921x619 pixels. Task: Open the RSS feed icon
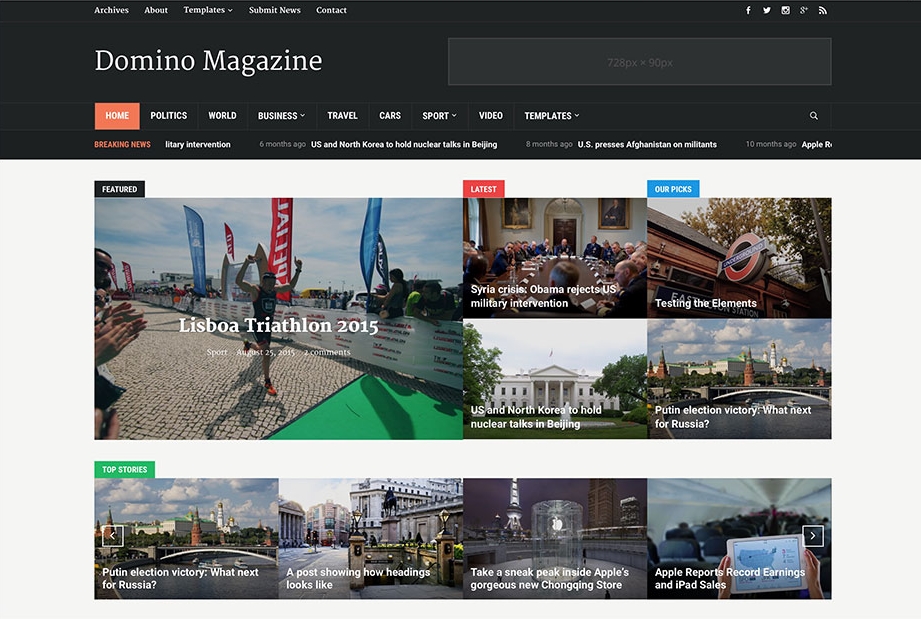(822, 10)
